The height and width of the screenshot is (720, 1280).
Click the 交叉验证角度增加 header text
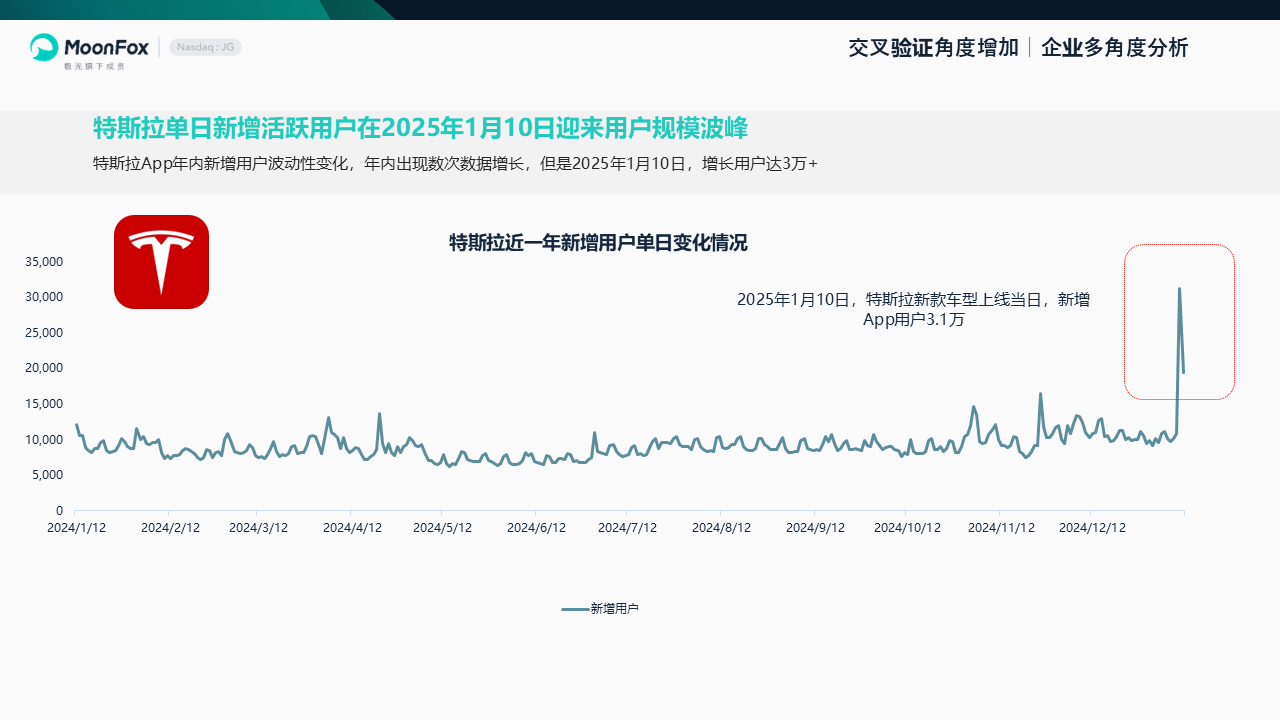933,48
